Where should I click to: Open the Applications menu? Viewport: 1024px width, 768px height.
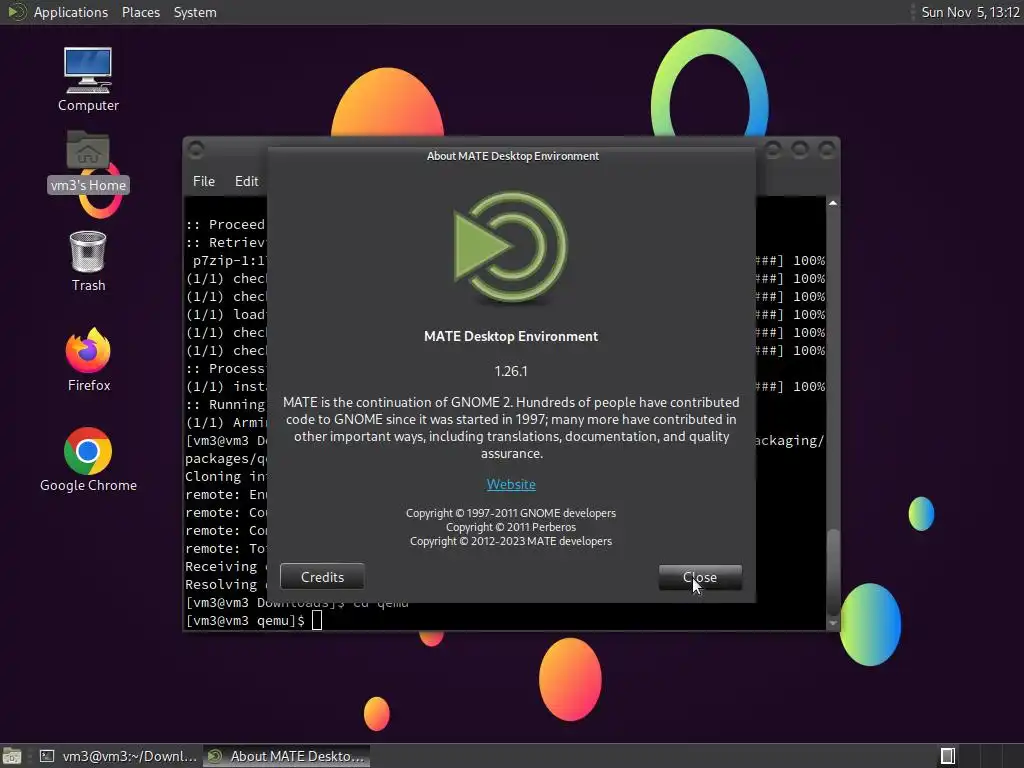coord(71,12)
